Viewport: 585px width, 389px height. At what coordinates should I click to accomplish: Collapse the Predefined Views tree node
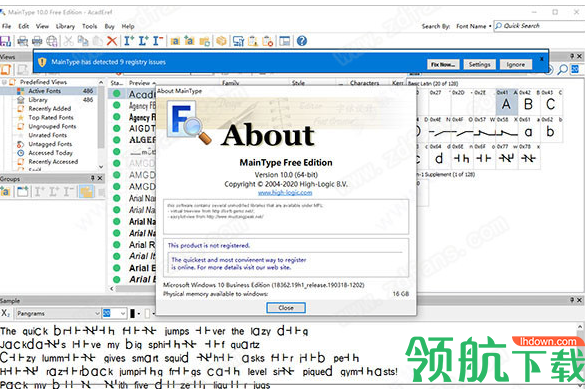[4, 82]
